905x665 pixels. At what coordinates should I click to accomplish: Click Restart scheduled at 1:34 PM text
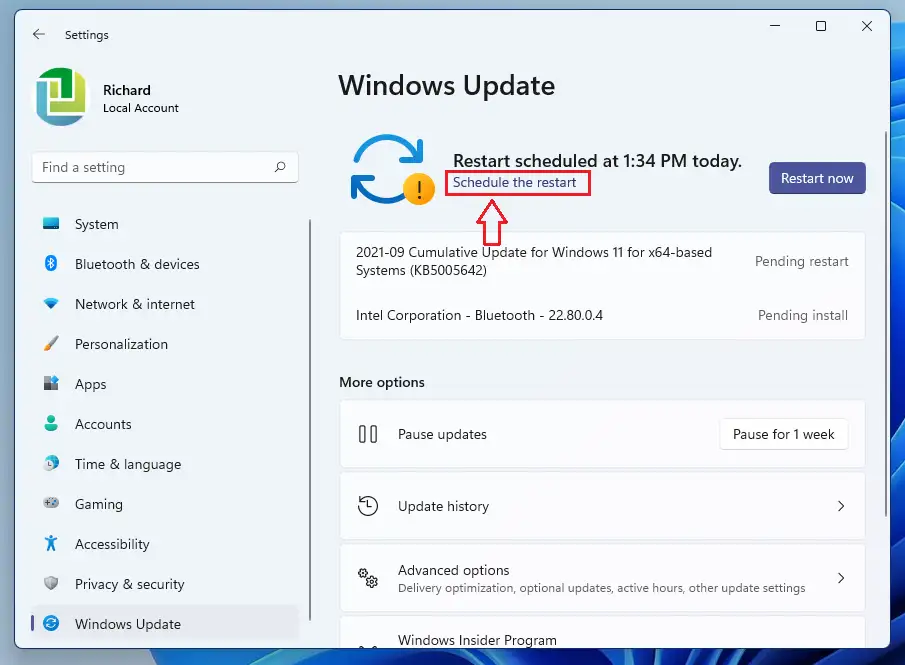click(x=597, y=160)
